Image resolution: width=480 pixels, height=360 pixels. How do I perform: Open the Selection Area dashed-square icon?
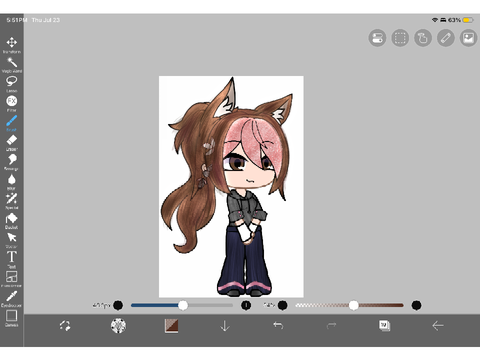400,38
